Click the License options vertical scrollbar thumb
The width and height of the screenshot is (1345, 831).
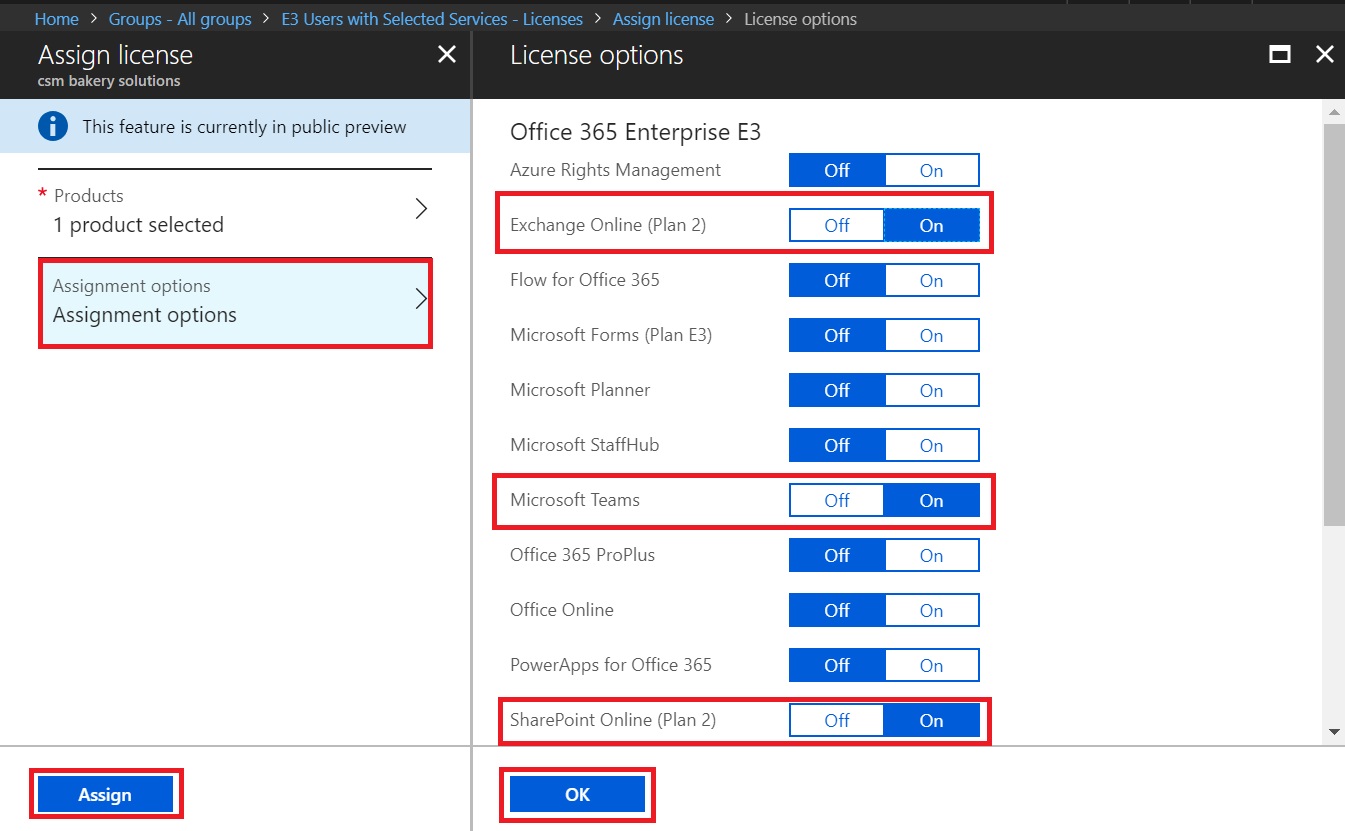[1334, 325]
